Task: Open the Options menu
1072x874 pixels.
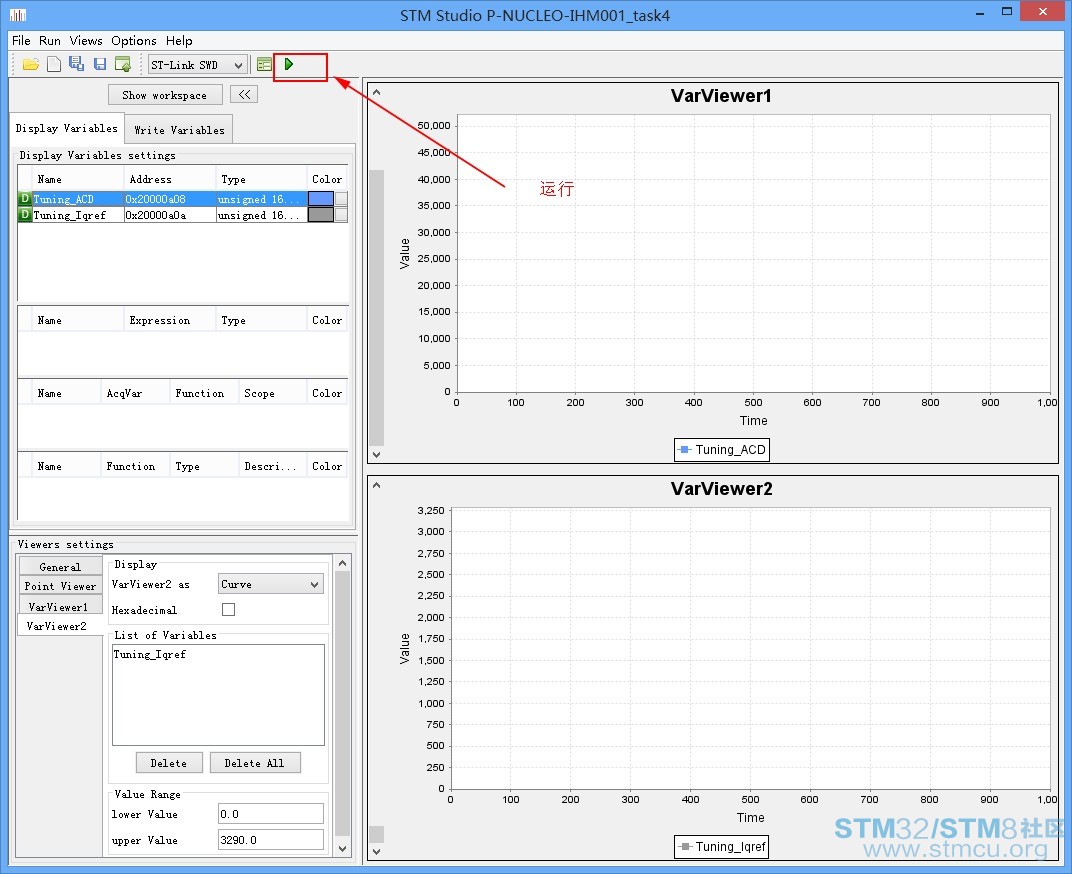Action: (x=134, y=40)
